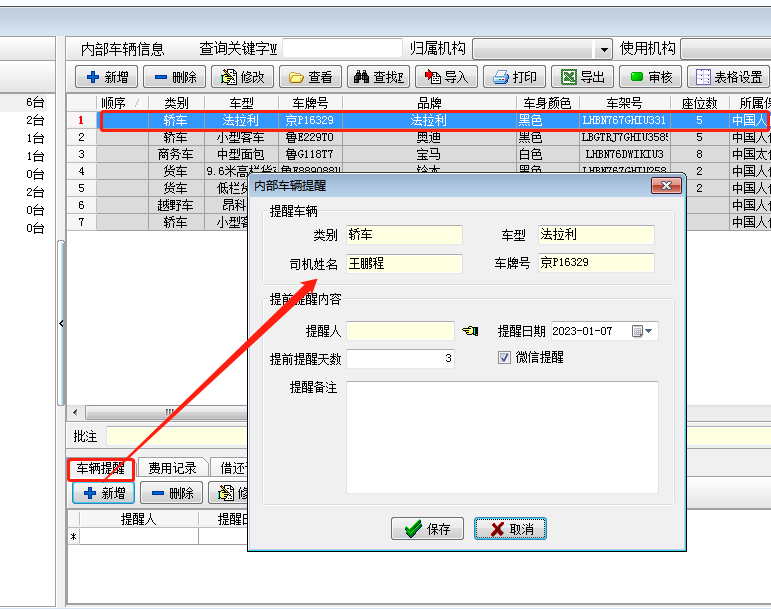
Task: Open the 归属机构 dropdown list
Action: point(603,49)
